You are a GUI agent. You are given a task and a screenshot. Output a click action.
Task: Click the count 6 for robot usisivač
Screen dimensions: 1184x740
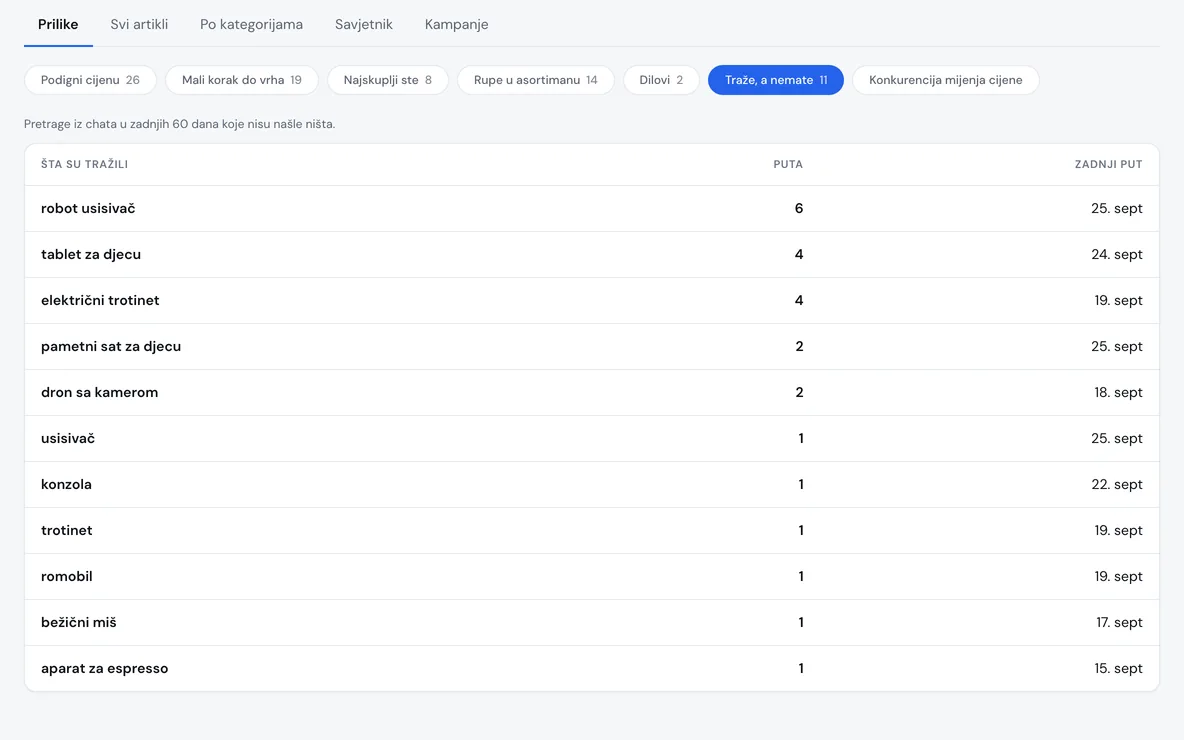pyautogui.click(x=799, y=208)
